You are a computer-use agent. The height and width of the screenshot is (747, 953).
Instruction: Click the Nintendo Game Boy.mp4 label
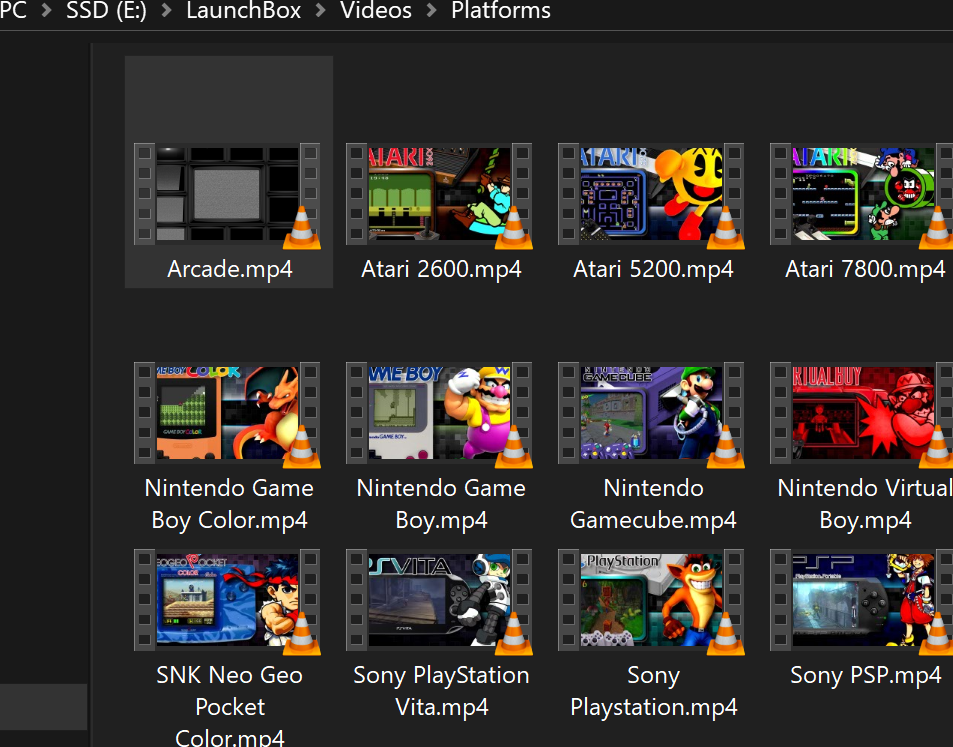point(441,504)
